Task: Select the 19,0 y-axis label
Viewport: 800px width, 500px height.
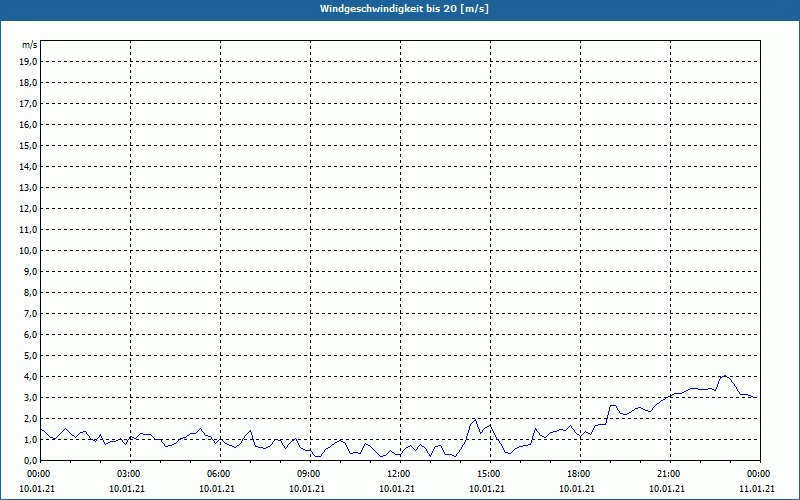Action: coord(28,61)
